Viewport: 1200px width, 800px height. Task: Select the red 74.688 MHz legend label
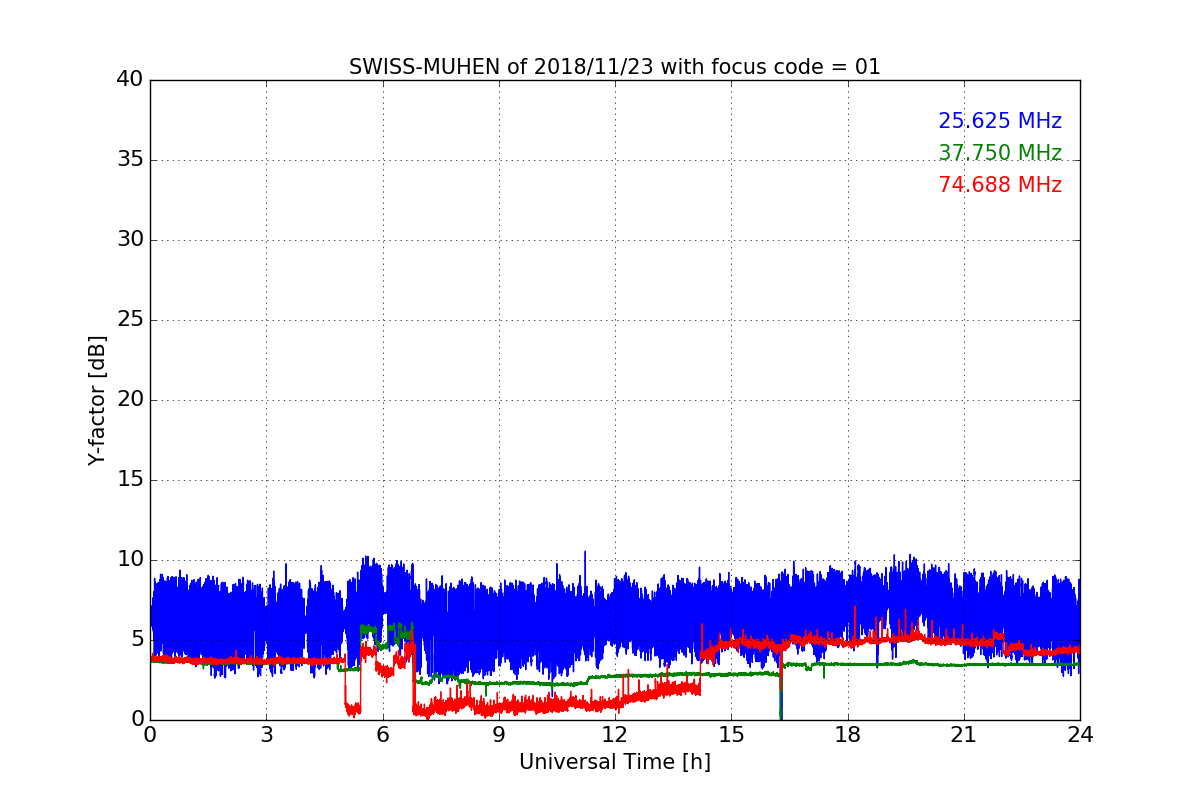click(x=1000, y=185)
